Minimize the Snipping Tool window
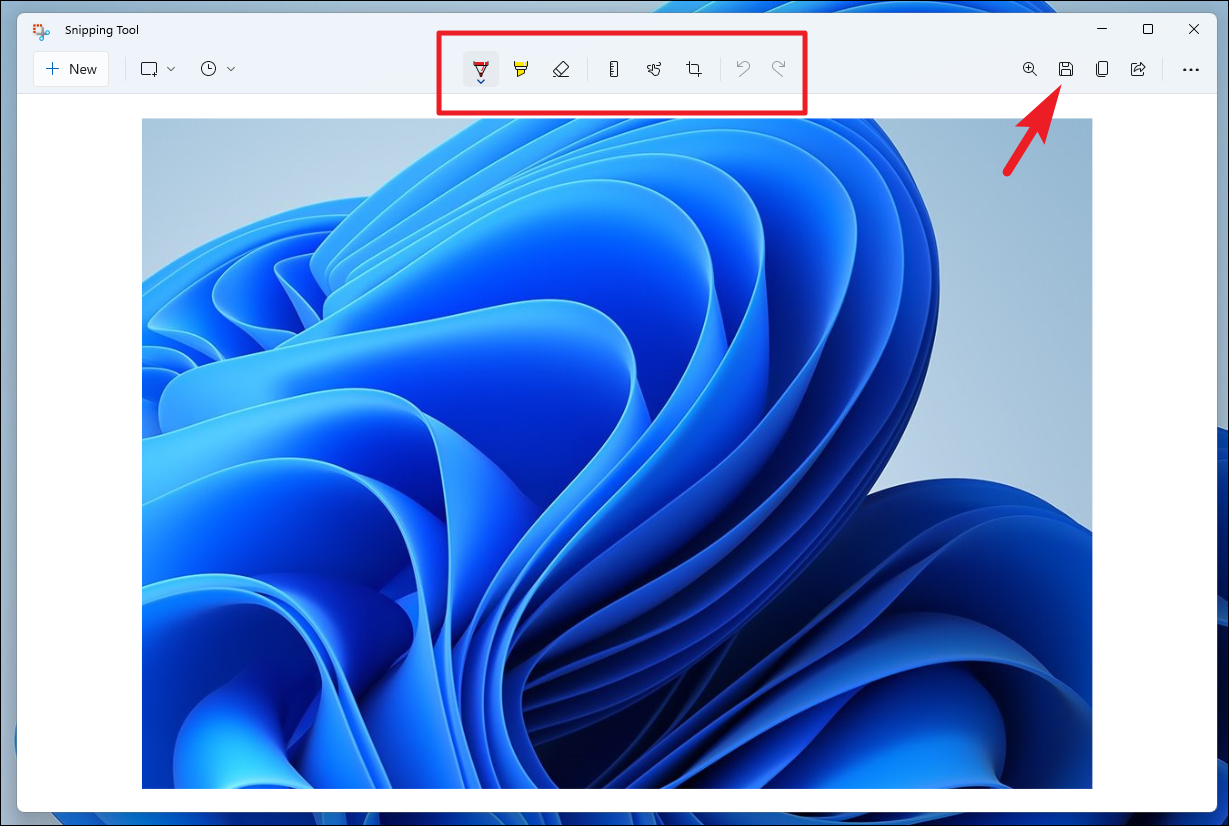The width and height of the screenshot is (1229, 826). tap(1101, 30)
